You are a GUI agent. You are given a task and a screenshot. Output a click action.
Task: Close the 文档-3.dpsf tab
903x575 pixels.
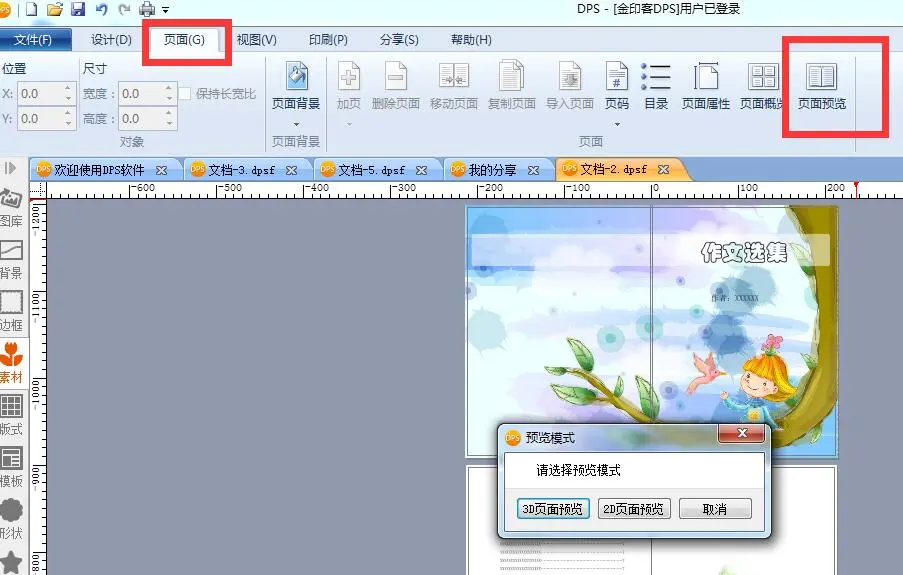tap(291, 171)
